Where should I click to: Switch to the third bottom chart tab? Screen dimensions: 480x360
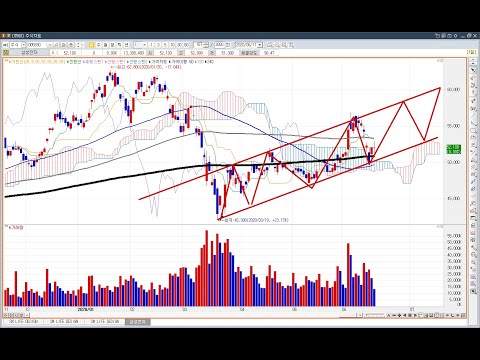[x=105, y=322]
